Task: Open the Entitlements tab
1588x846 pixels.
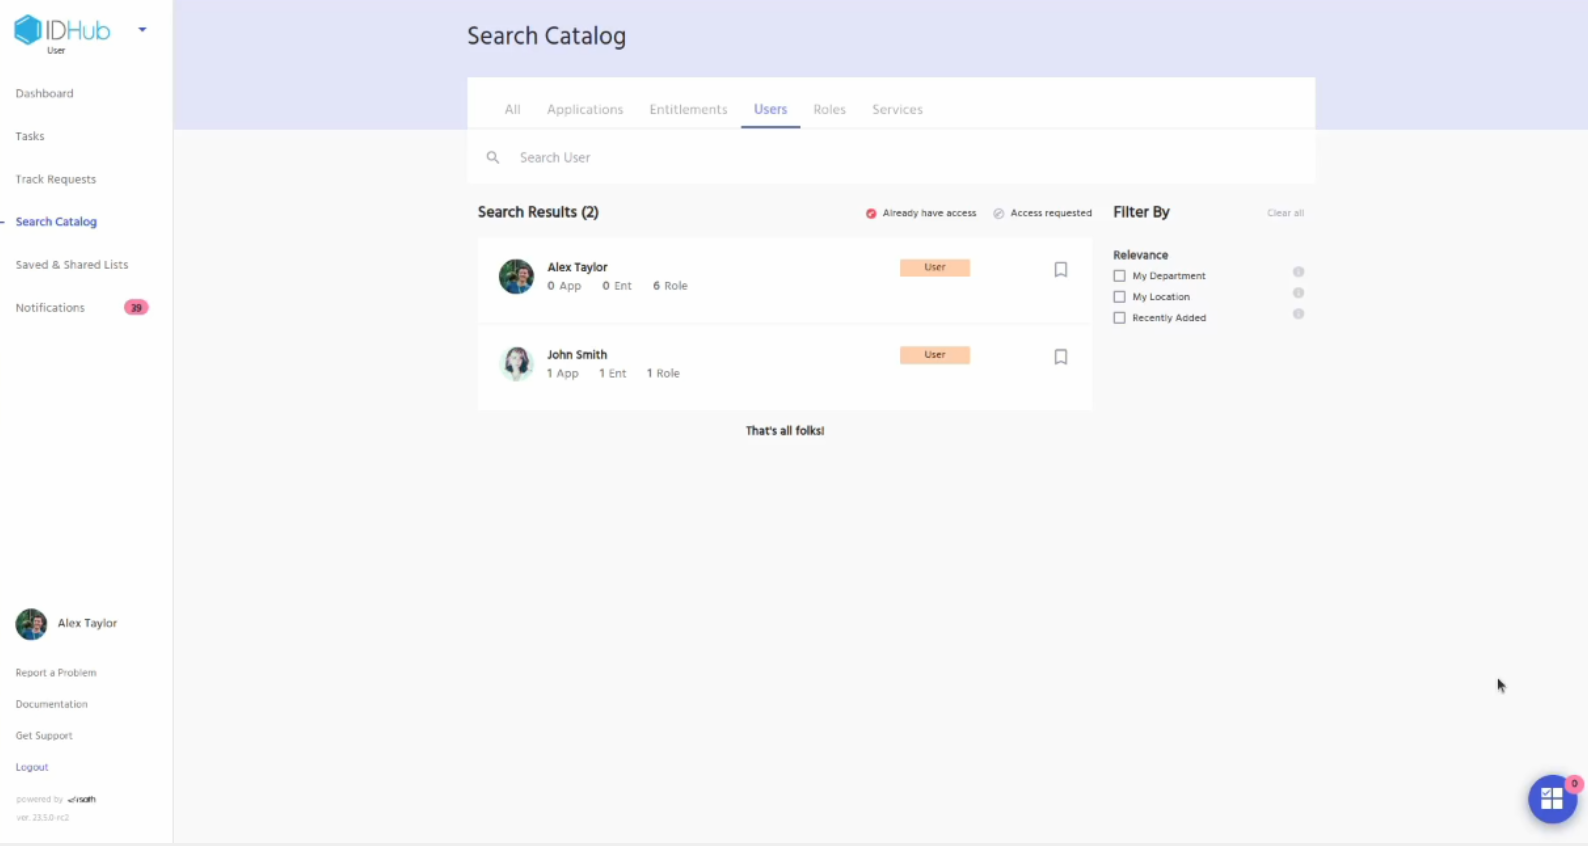Action: (688, 110)
